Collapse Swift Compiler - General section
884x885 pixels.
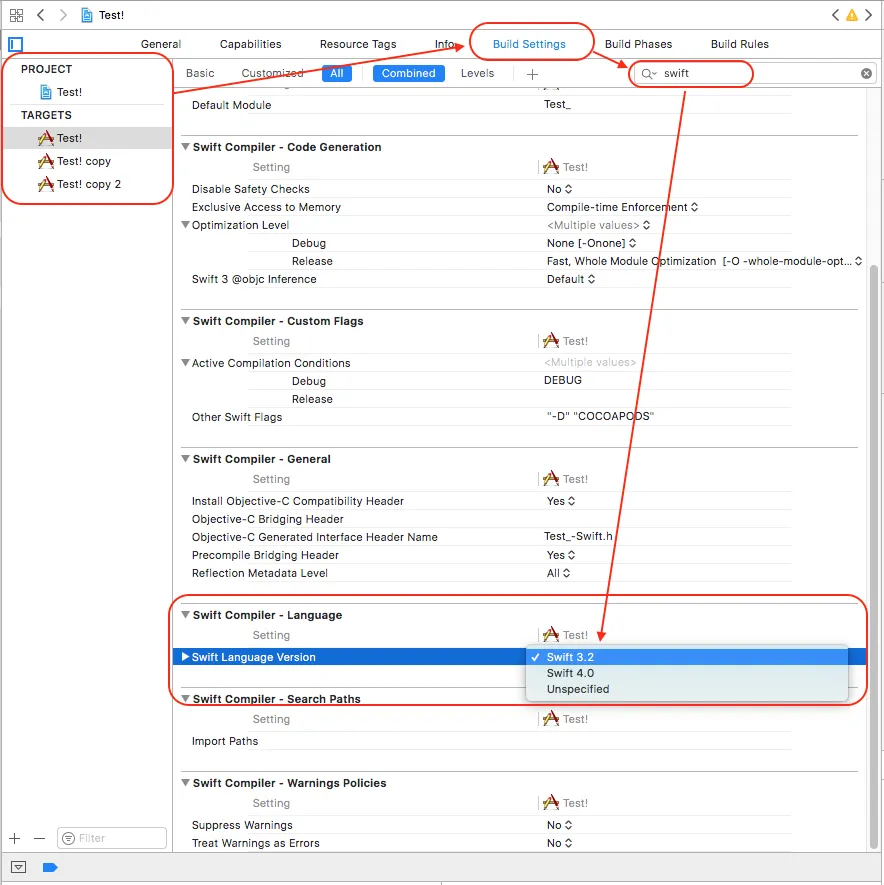[185, 458]
